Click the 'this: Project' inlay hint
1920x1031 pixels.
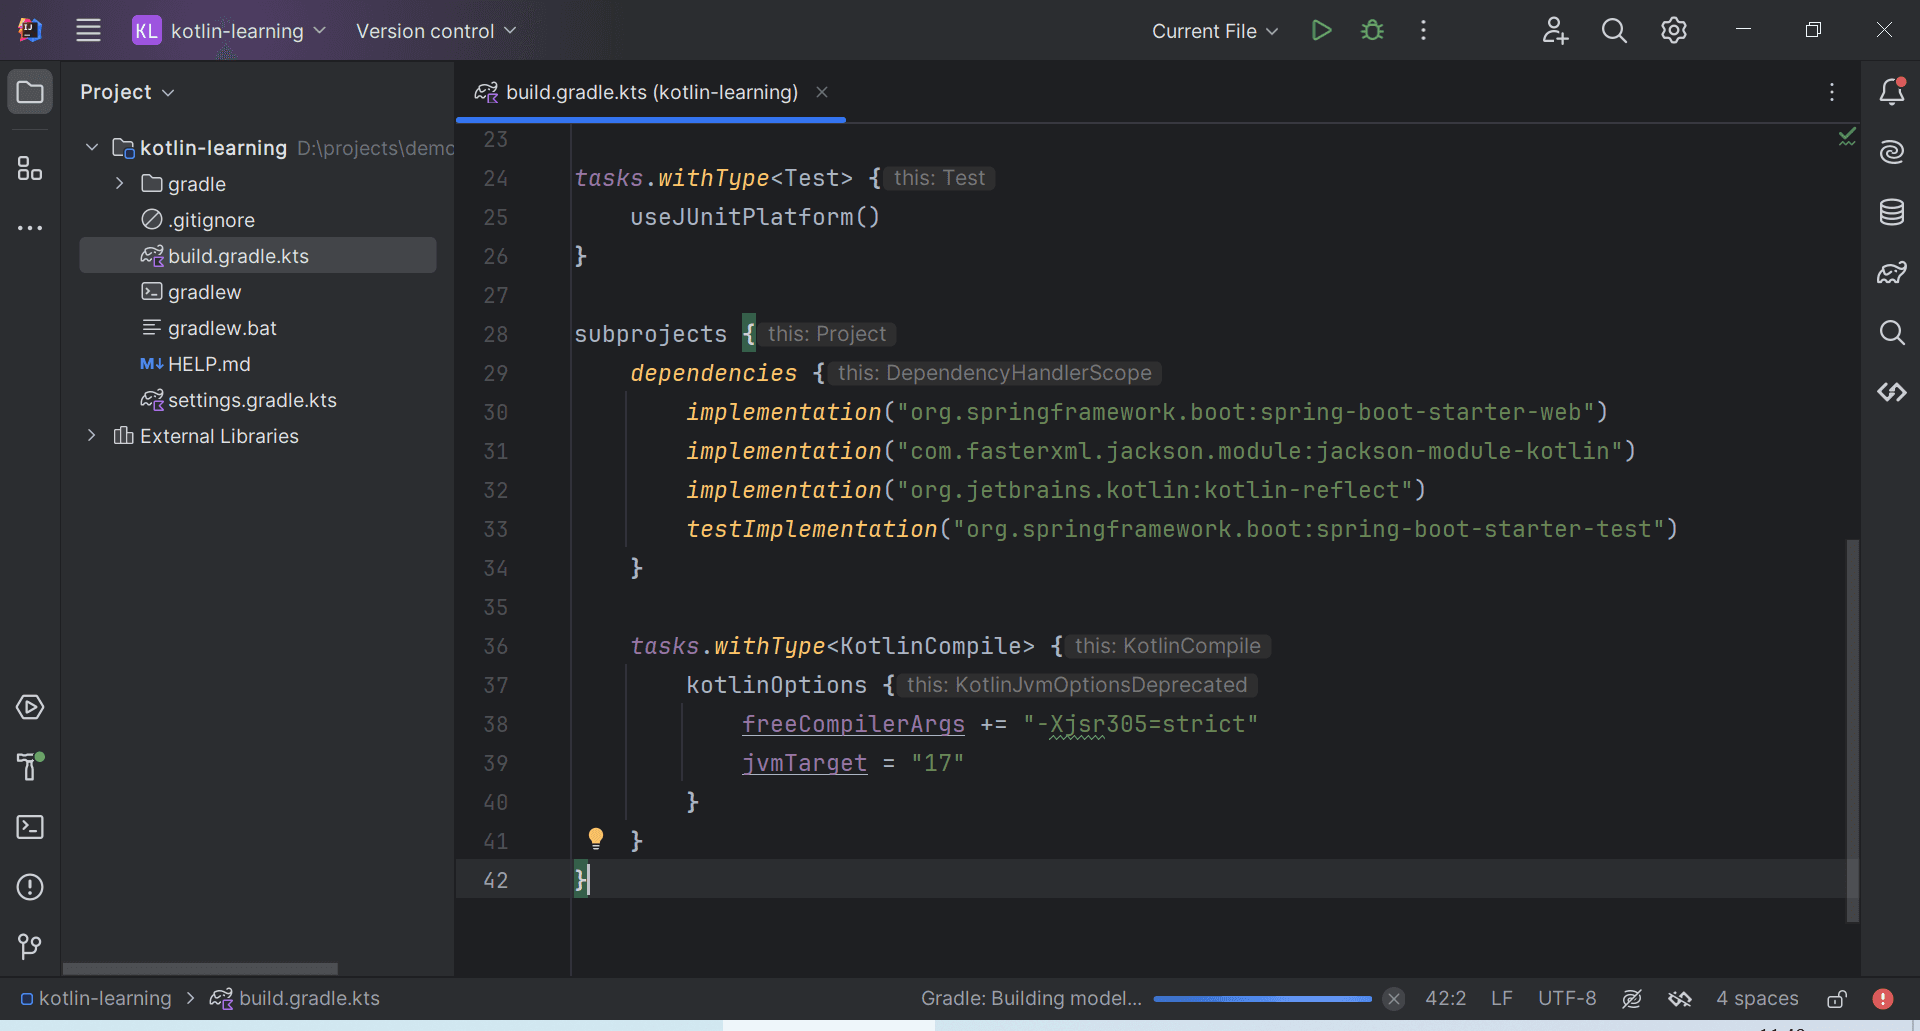coord(826,334)
